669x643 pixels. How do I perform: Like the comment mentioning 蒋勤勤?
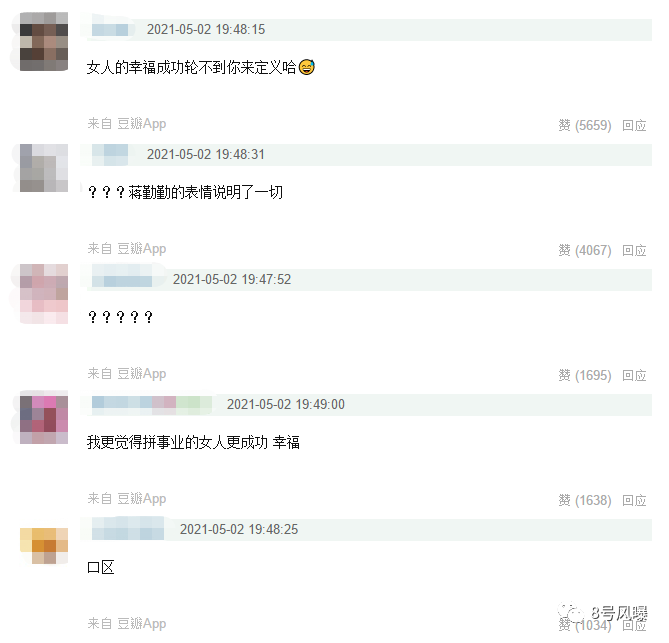pos(585,250)
